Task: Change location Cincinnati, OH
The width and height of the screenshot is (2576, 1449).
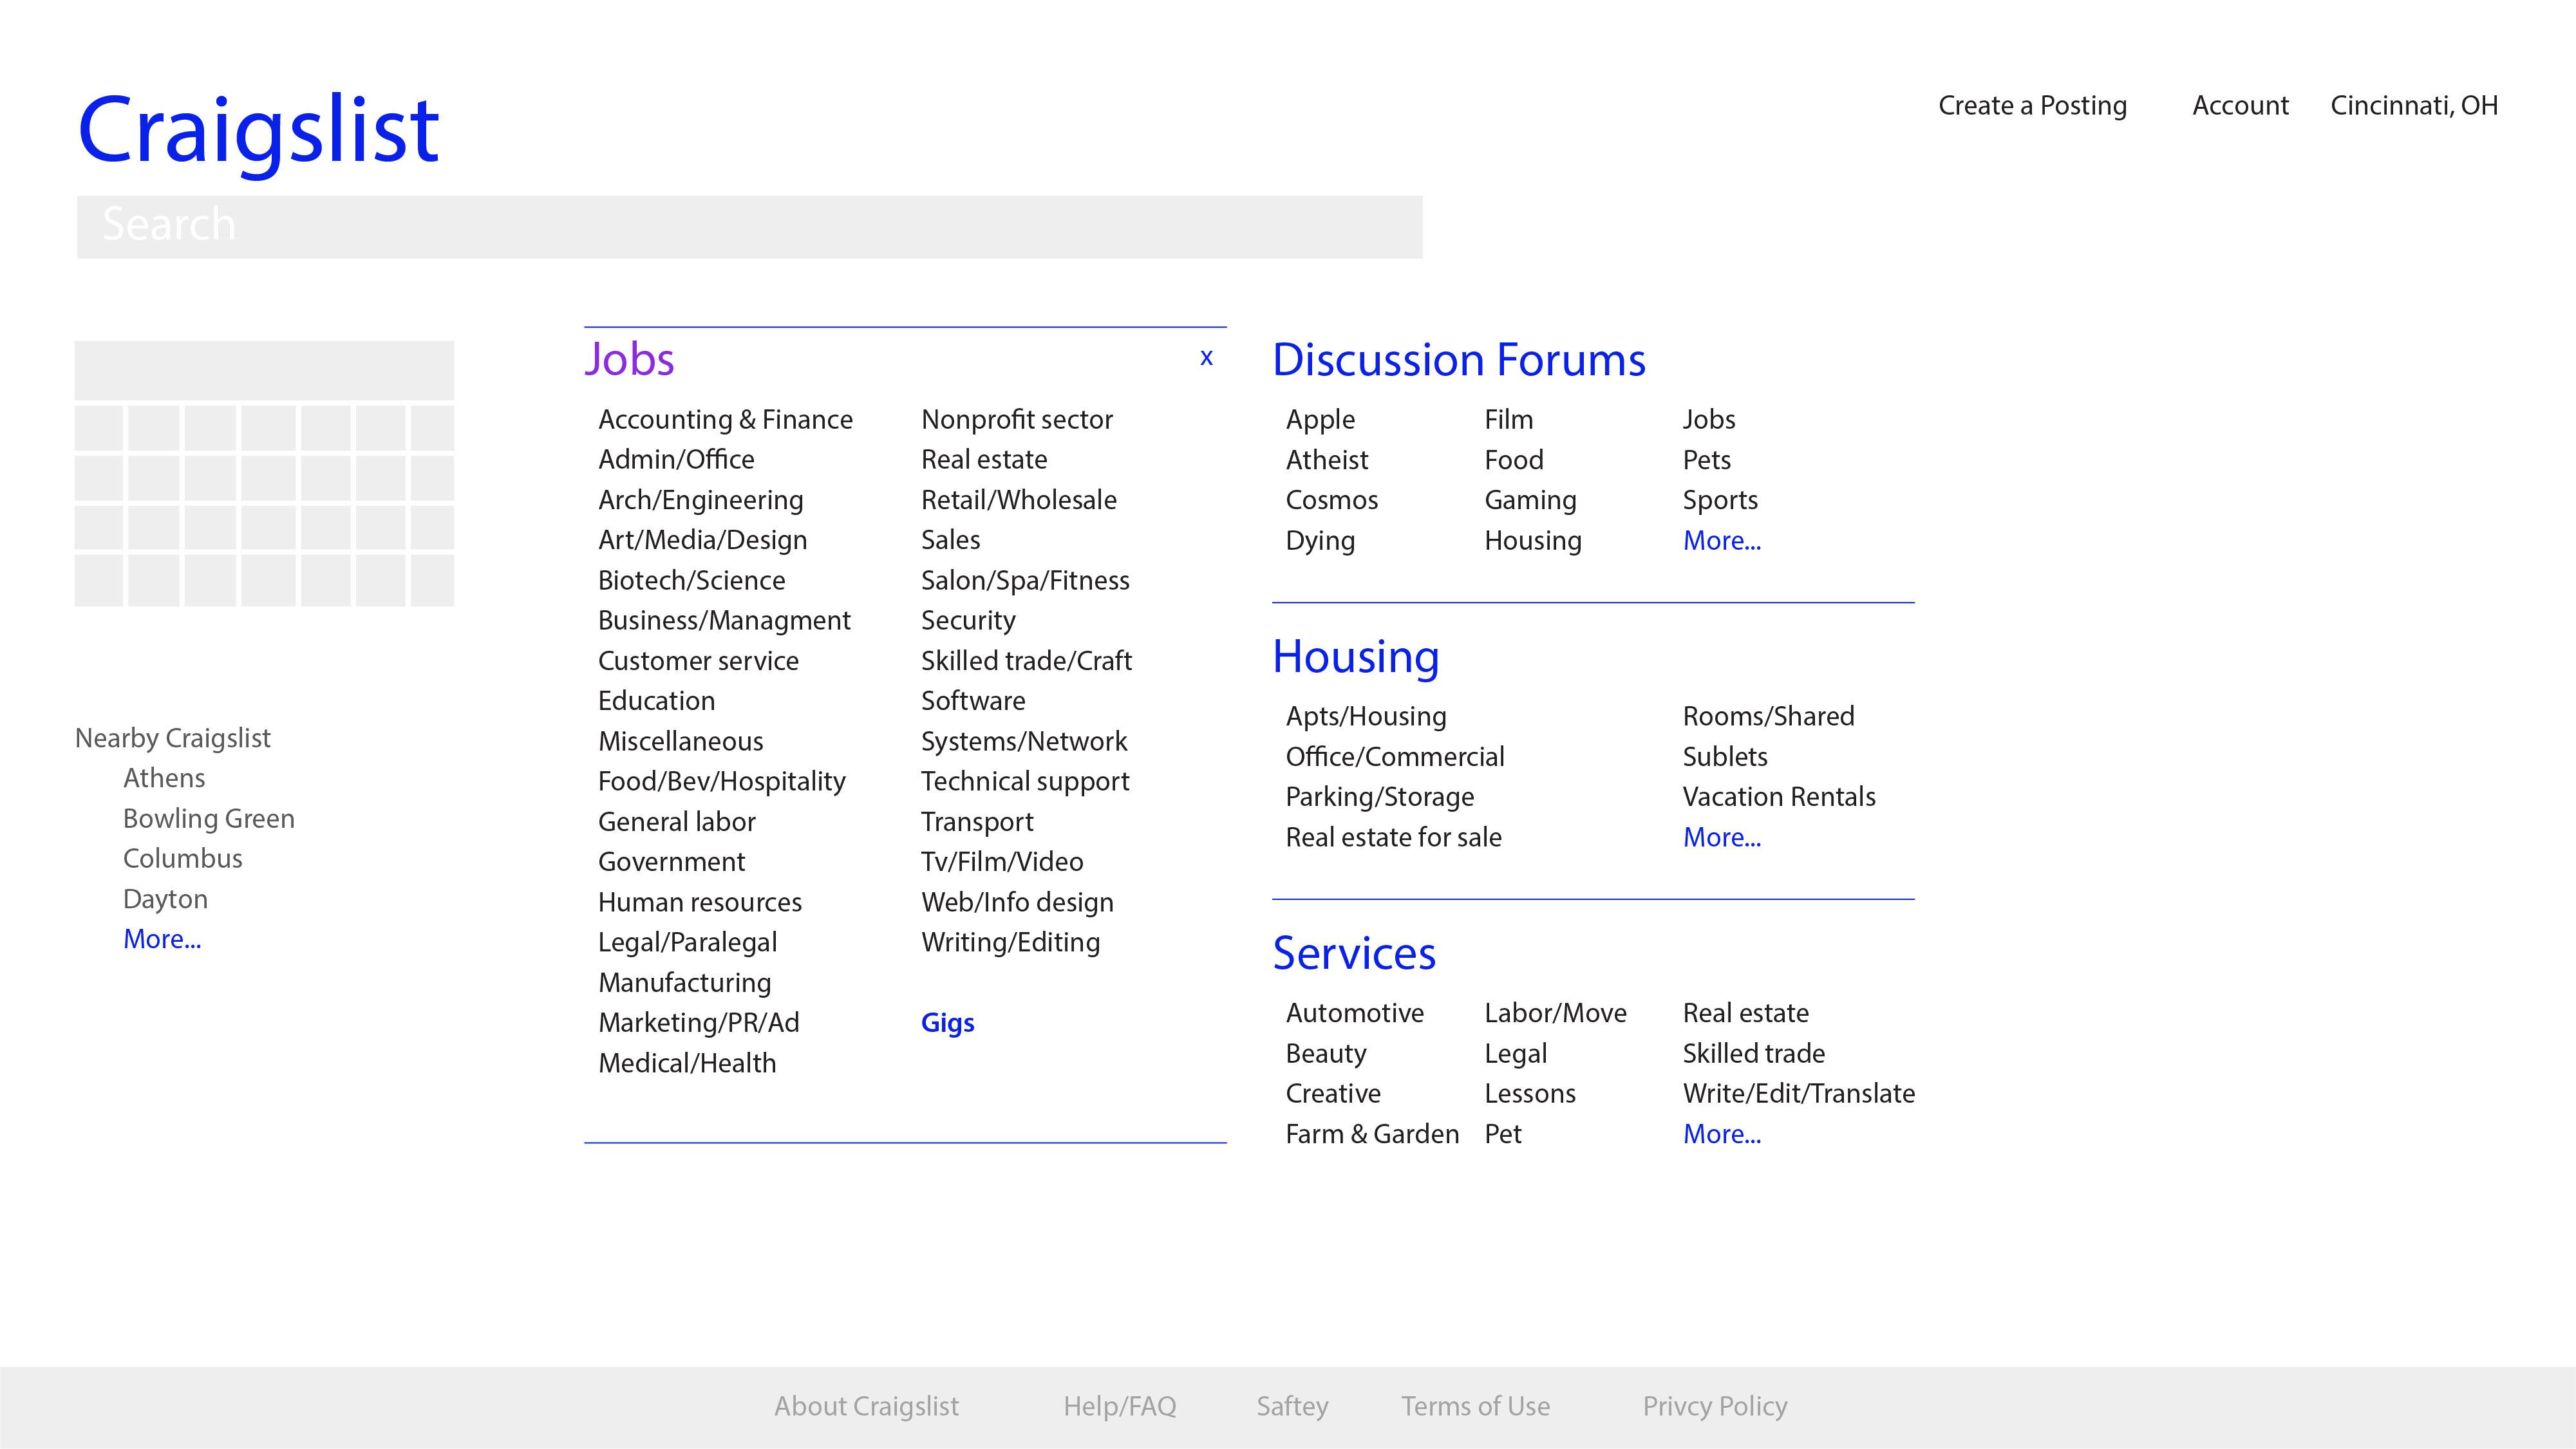Action: [x=2414, y=106]
